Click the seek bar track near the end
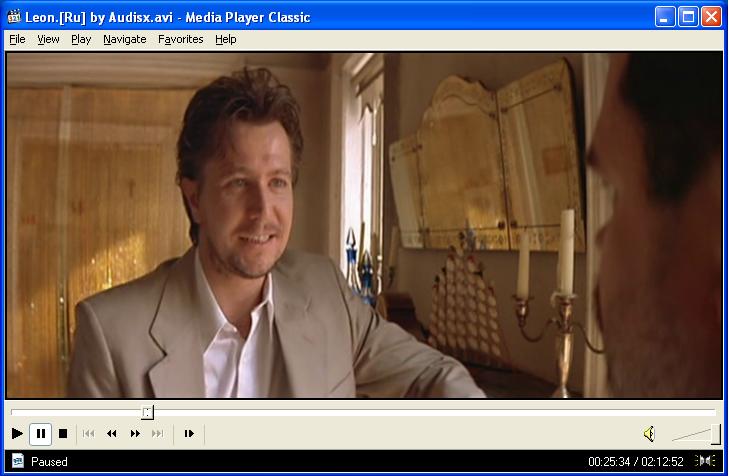The image size is (729, 476). click(x=697, y=412)
